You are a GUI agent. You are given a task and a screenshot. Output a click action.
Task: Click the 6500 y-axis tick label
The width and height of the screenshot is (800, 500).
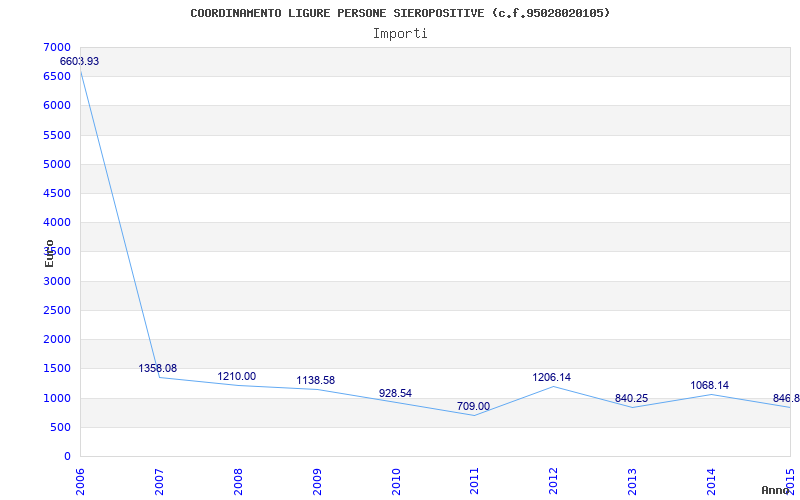tap(58, 77)
